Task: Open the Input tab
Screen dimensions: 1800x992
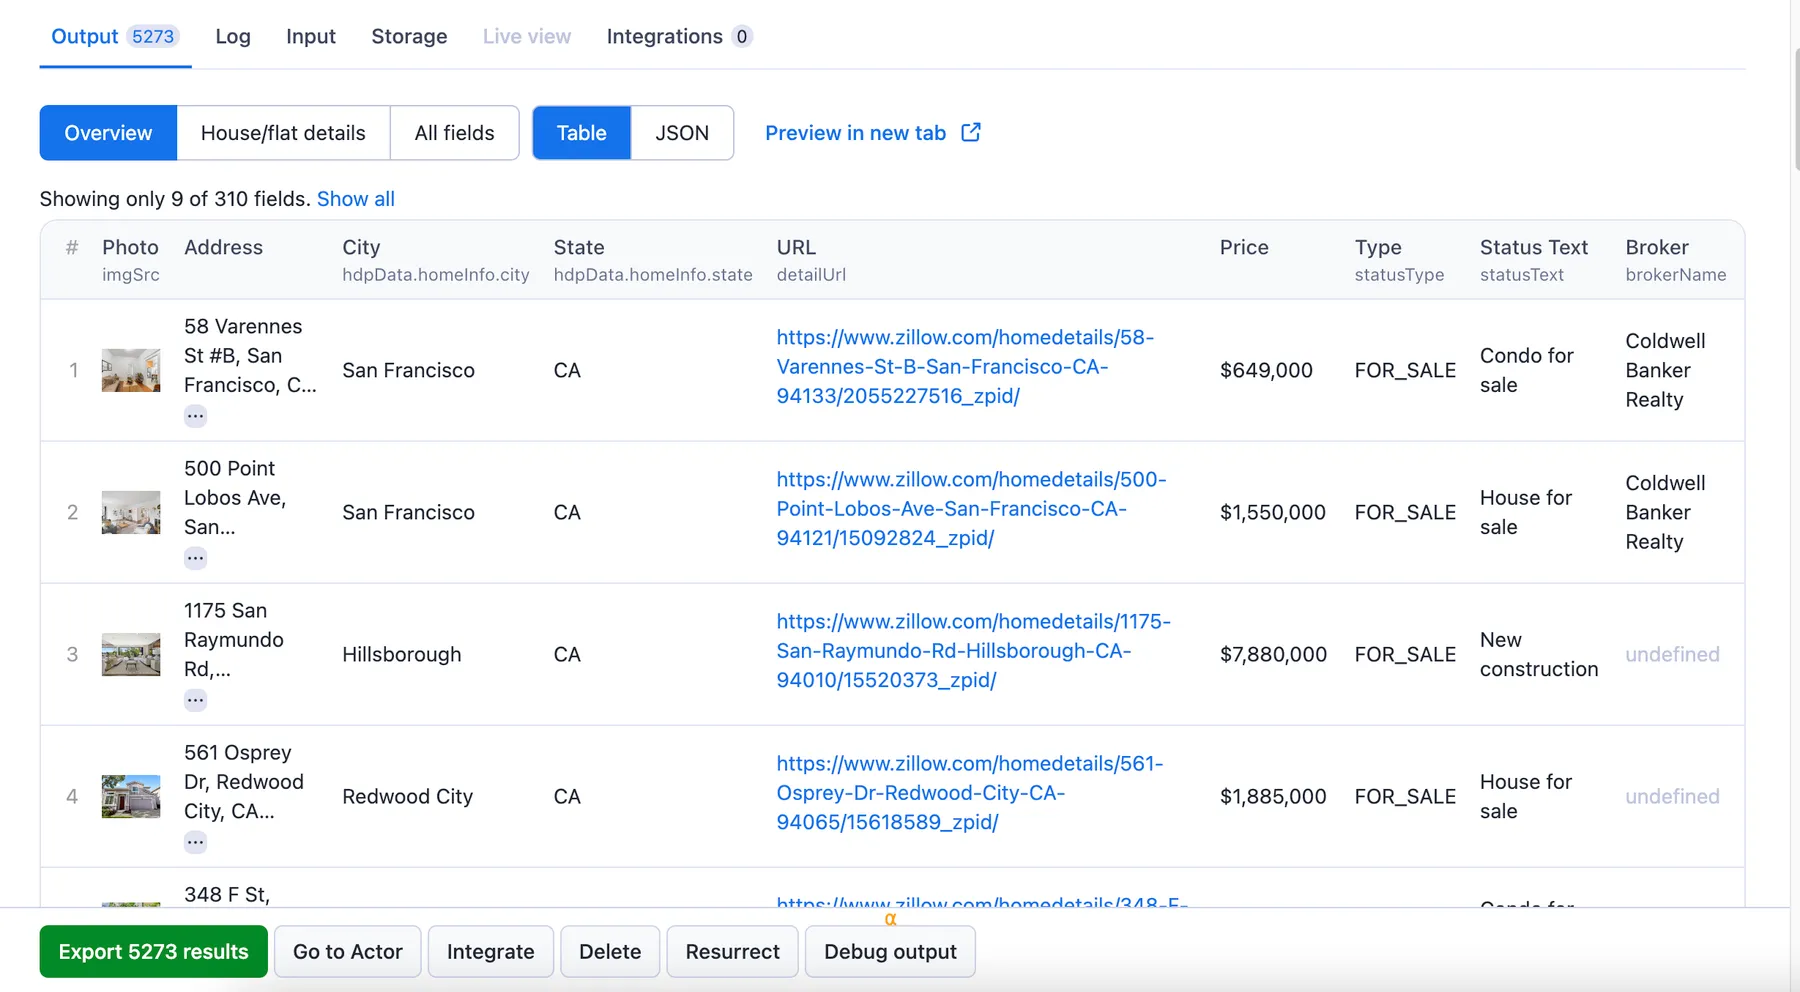Action: click(311, 36)
